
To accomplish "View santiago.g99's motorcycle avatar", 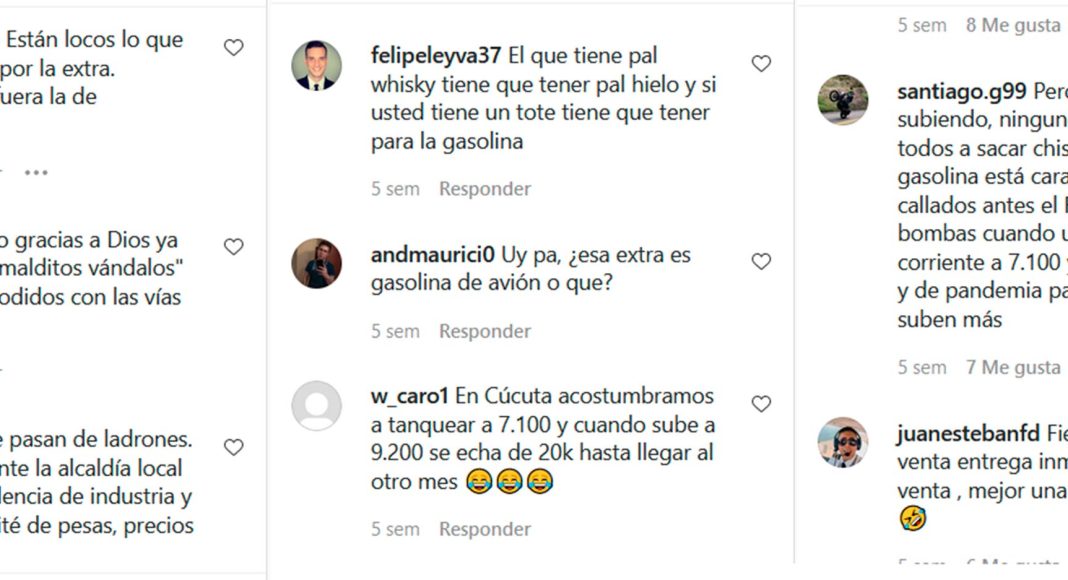I will (x=843, y=100).
